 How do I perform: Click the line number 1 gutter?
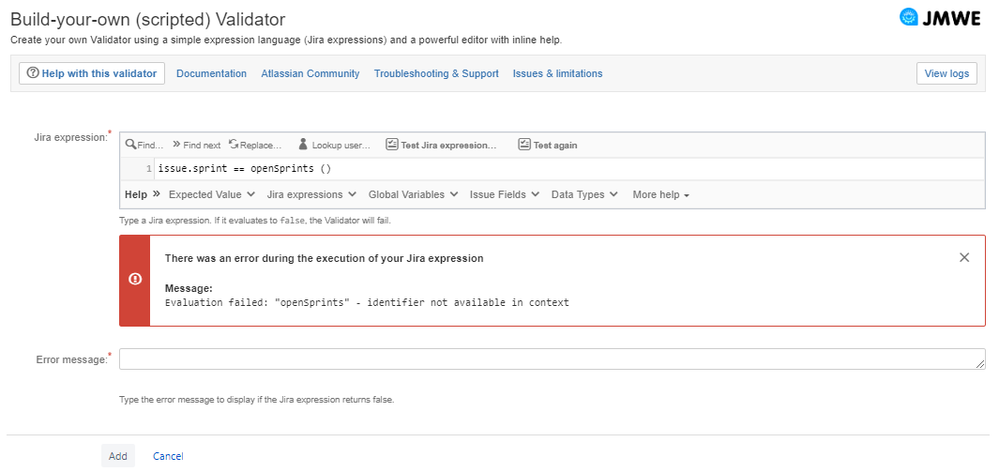pos(148,169)
